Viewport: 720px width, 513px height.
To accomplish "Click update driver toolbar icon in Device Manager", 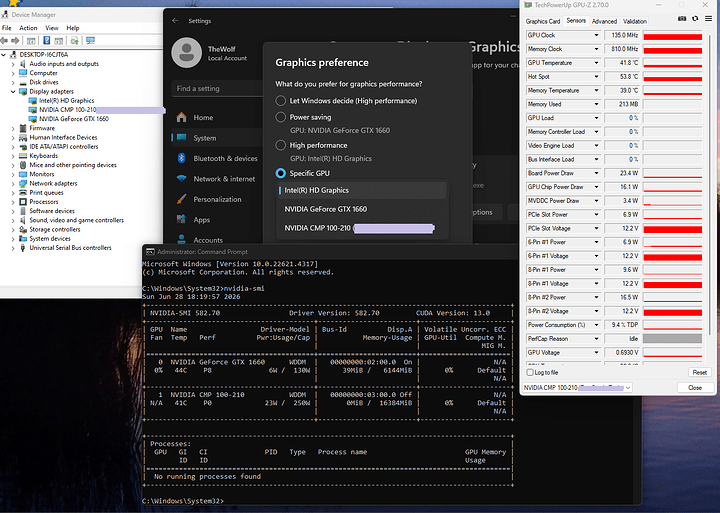I will pos(74,41).
